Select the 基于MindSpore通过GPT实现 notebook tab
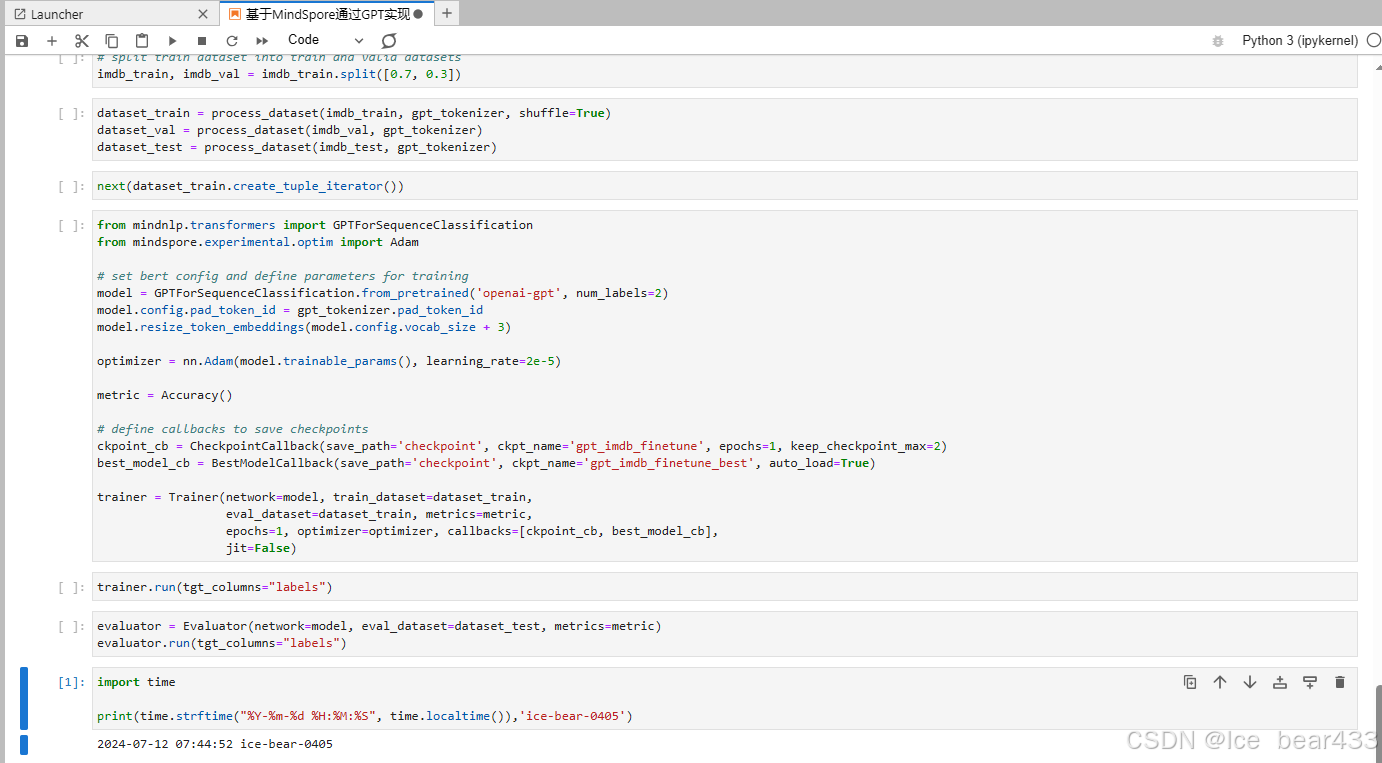 325,14
